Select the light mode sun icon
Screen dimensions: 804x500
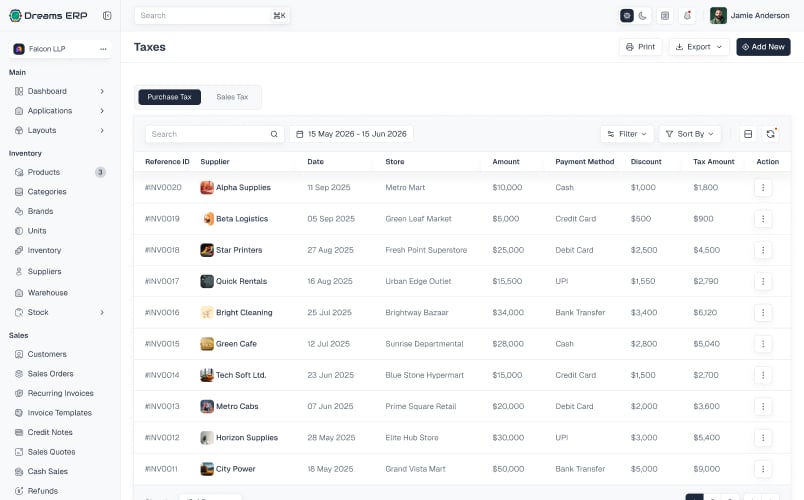pyautogui.click(x=627, y=16)
